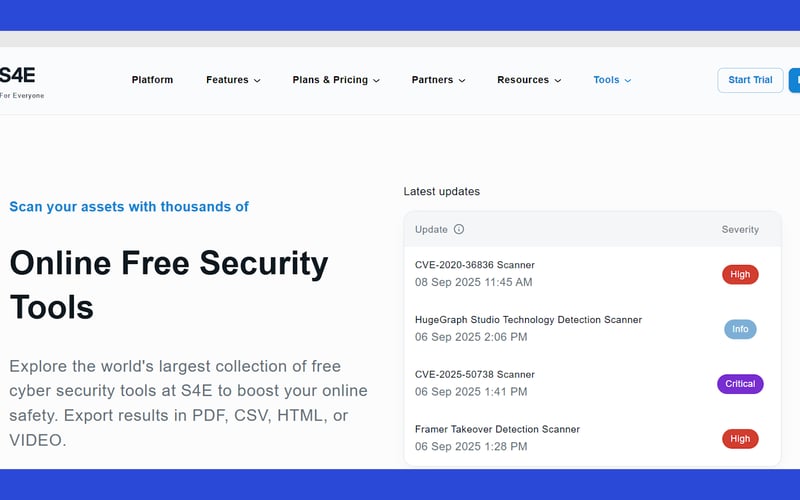Expand the Resources dropdown
This screenshot has height=500, width=800.
tap(529, 80)
